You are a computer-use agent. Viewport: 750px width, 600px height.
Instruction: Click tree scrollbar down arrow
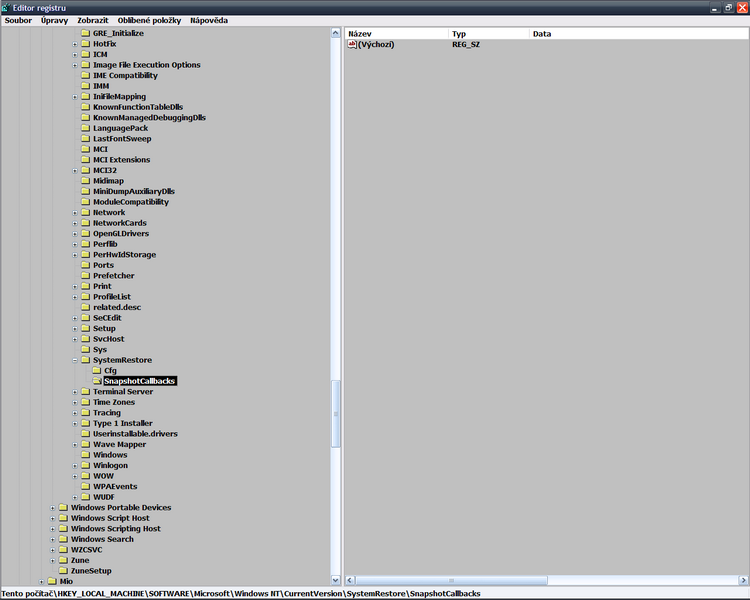pyautogui.click(x=336, y=580)
